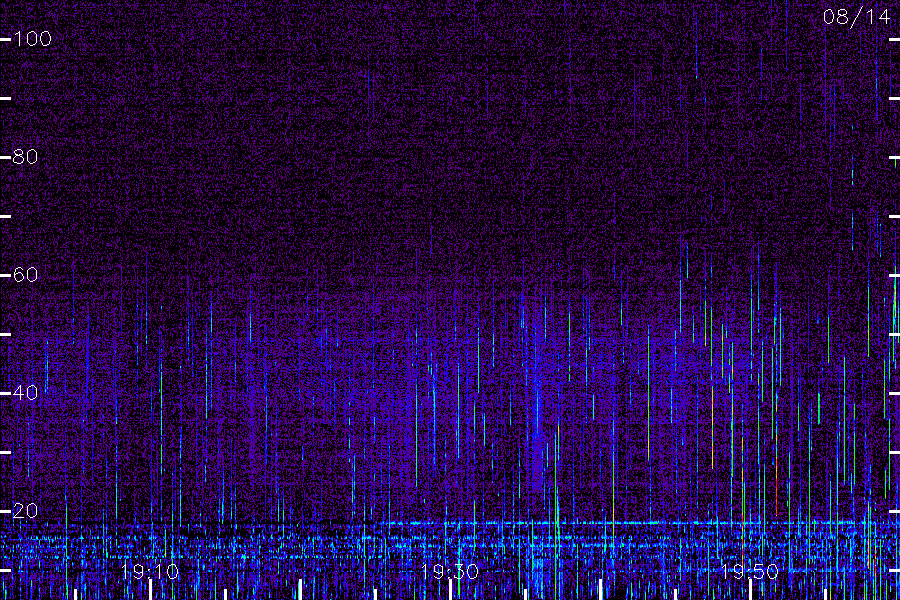Click the 19:10 time label
Viewport: 900px width, 600px height.
150,572
